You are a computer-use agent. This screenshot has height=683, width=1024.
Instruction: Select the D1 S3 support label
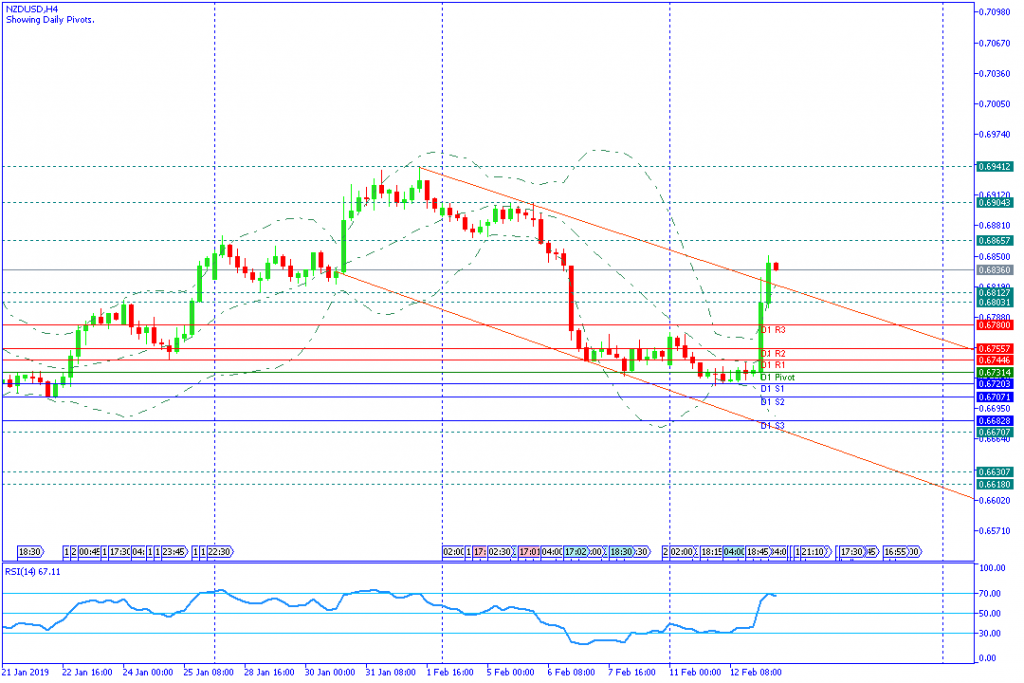[773, 425]
